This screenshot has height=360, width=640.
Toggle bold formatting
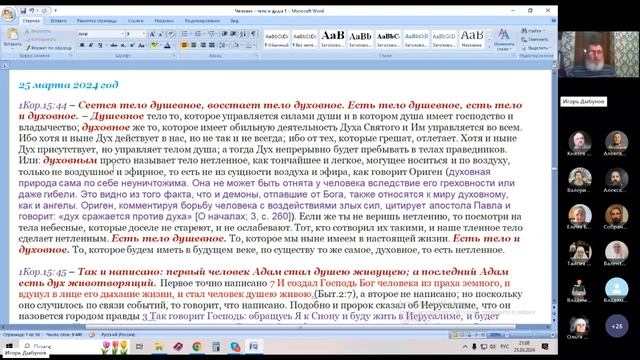pyautogui.click(x=82, y=45)
